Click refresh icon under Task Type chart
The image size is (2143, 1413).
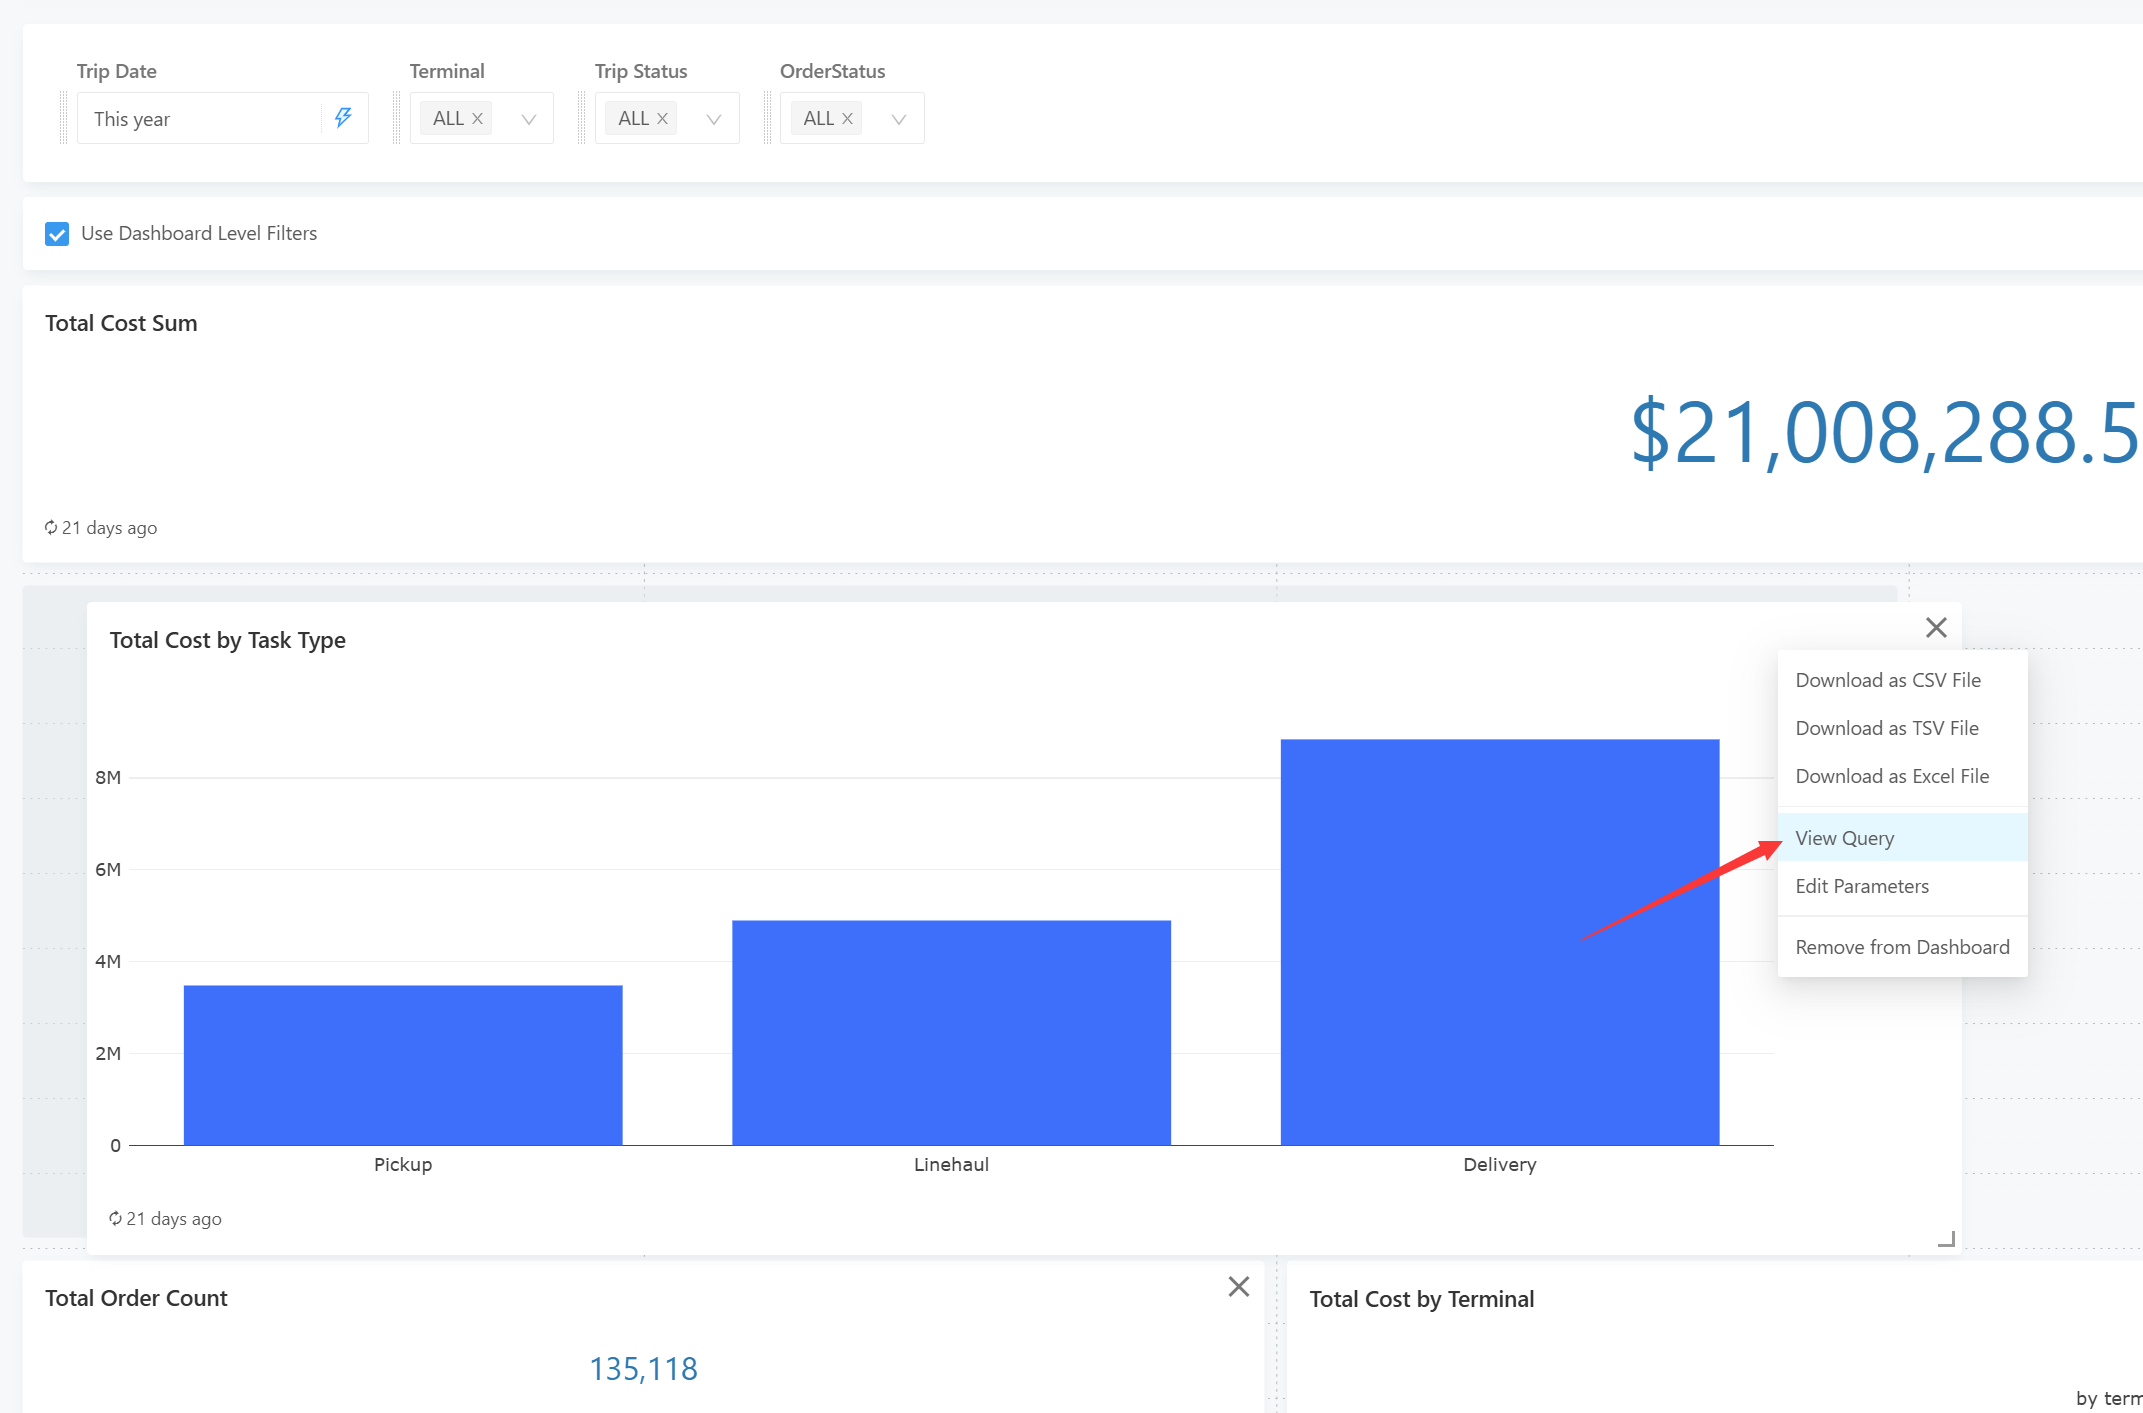(115, 1218)
